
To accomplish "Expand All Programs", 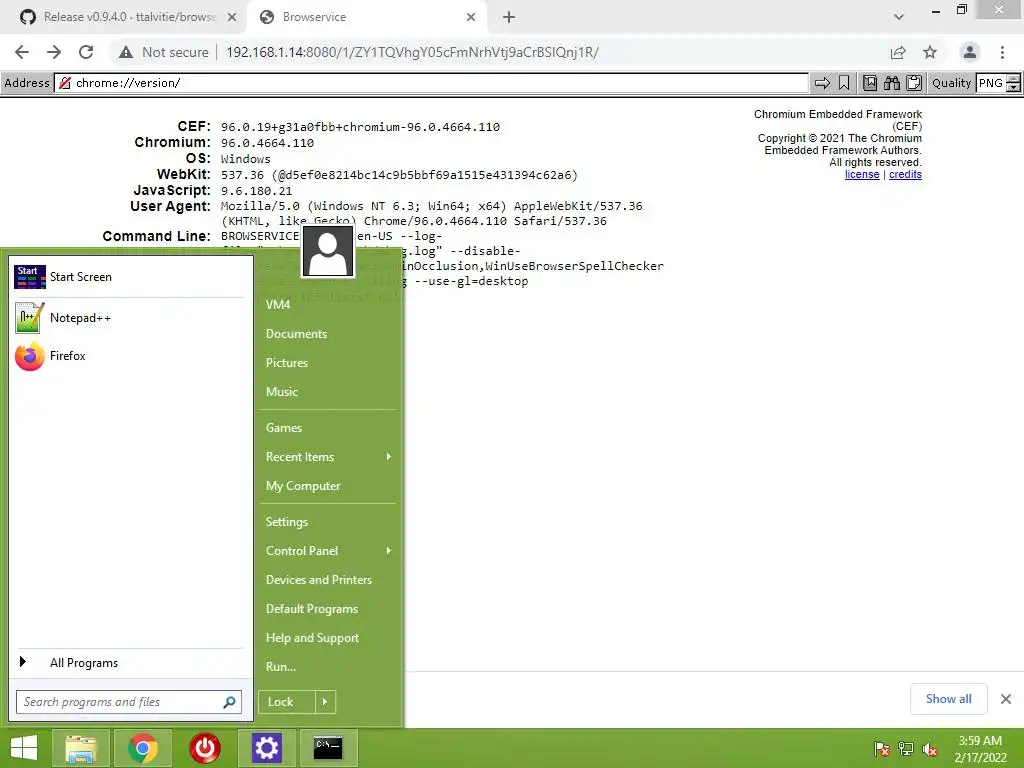I will pos(130,662).
